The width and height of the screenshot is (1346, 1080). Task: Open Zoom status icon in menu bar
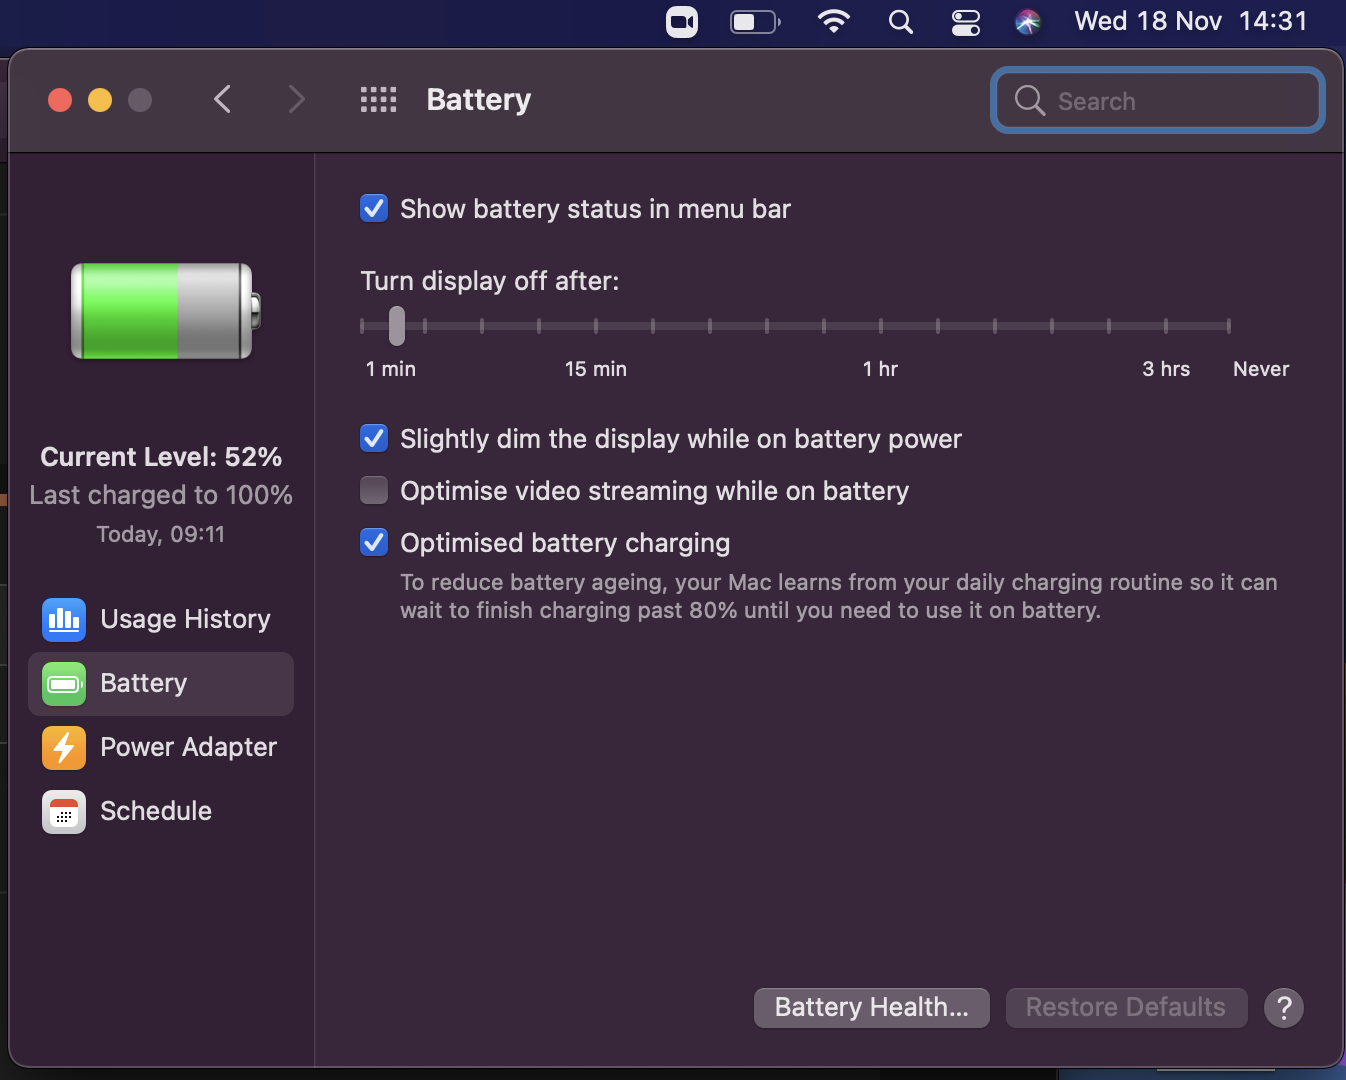click(x=682, y=21)
